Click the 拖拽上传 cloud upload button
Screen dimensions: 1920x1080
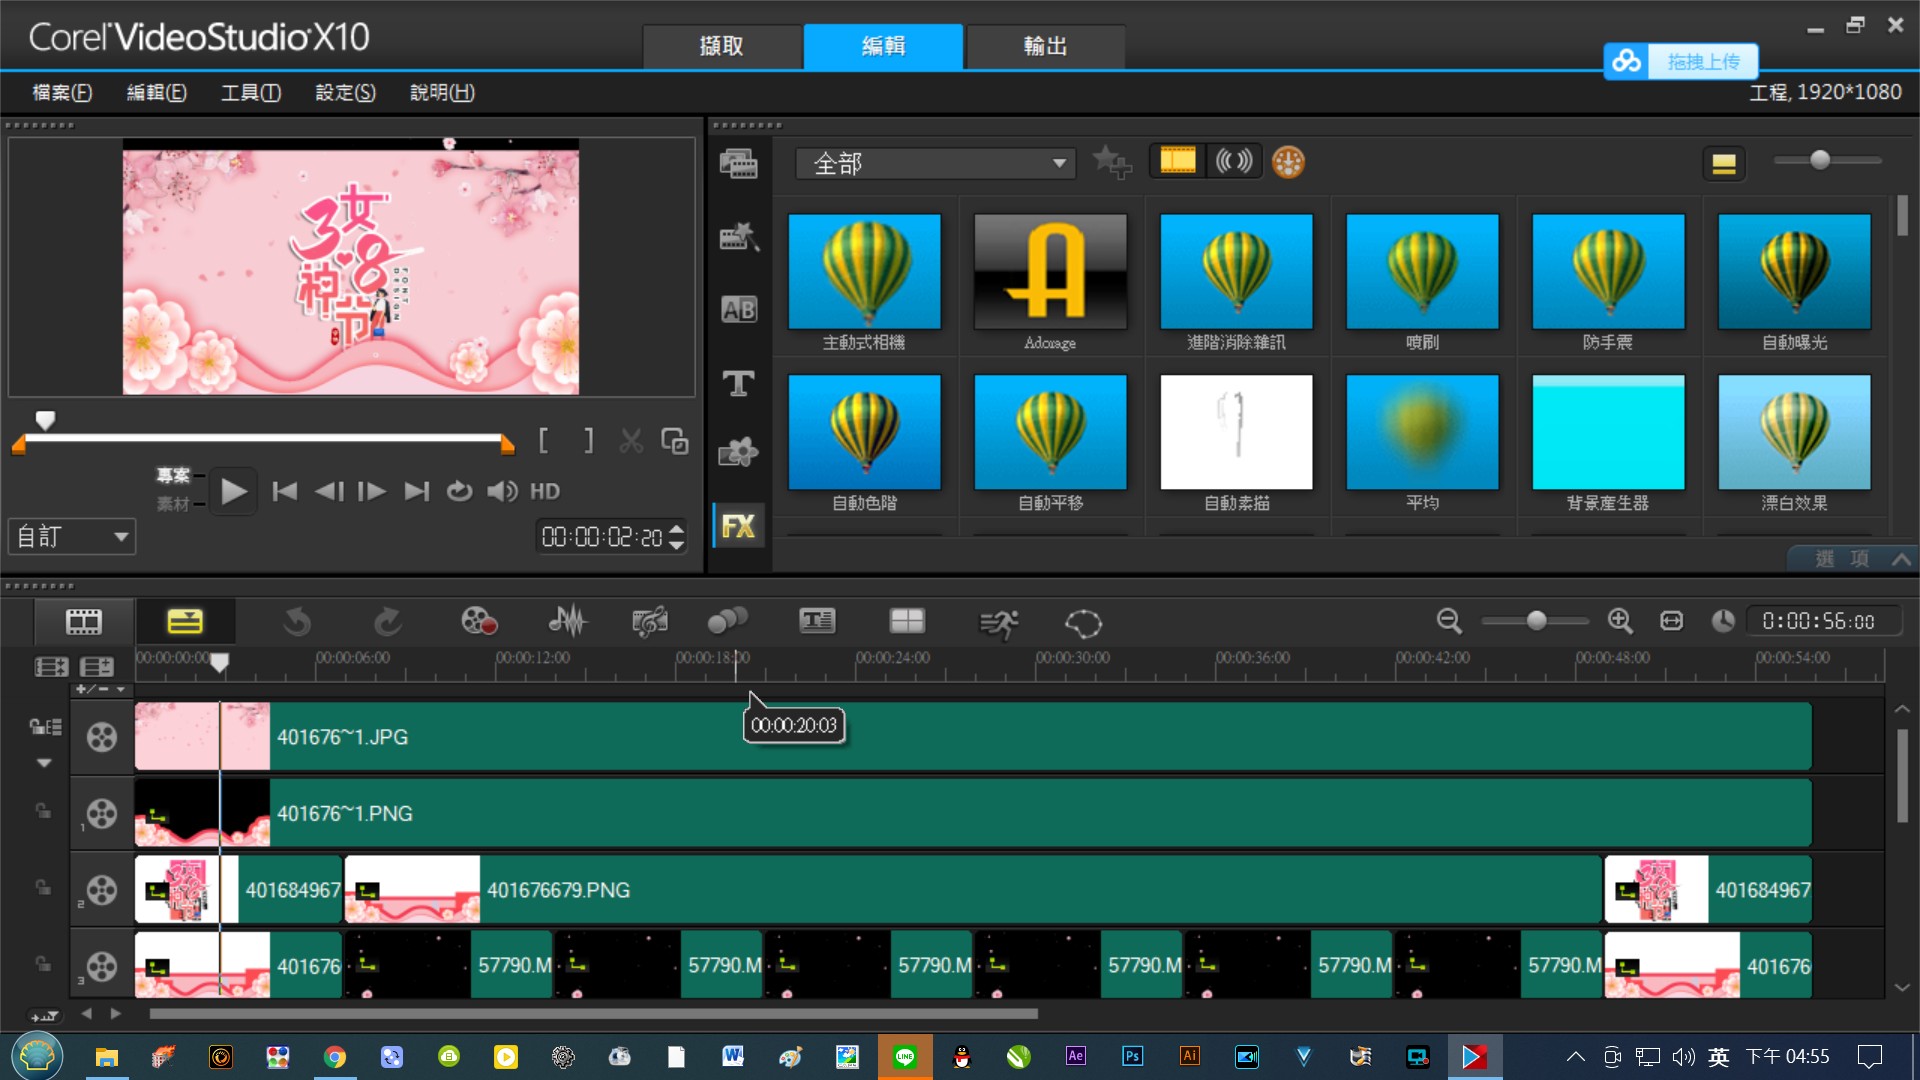coord(1681,61)
